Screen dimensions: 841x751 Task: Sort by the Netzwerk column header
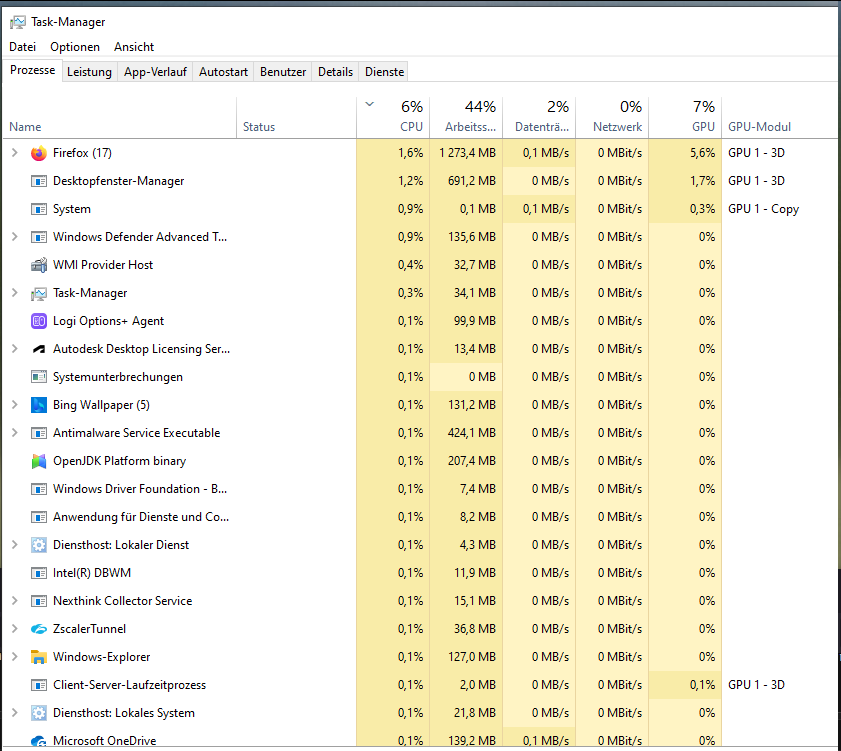point(611,117)
